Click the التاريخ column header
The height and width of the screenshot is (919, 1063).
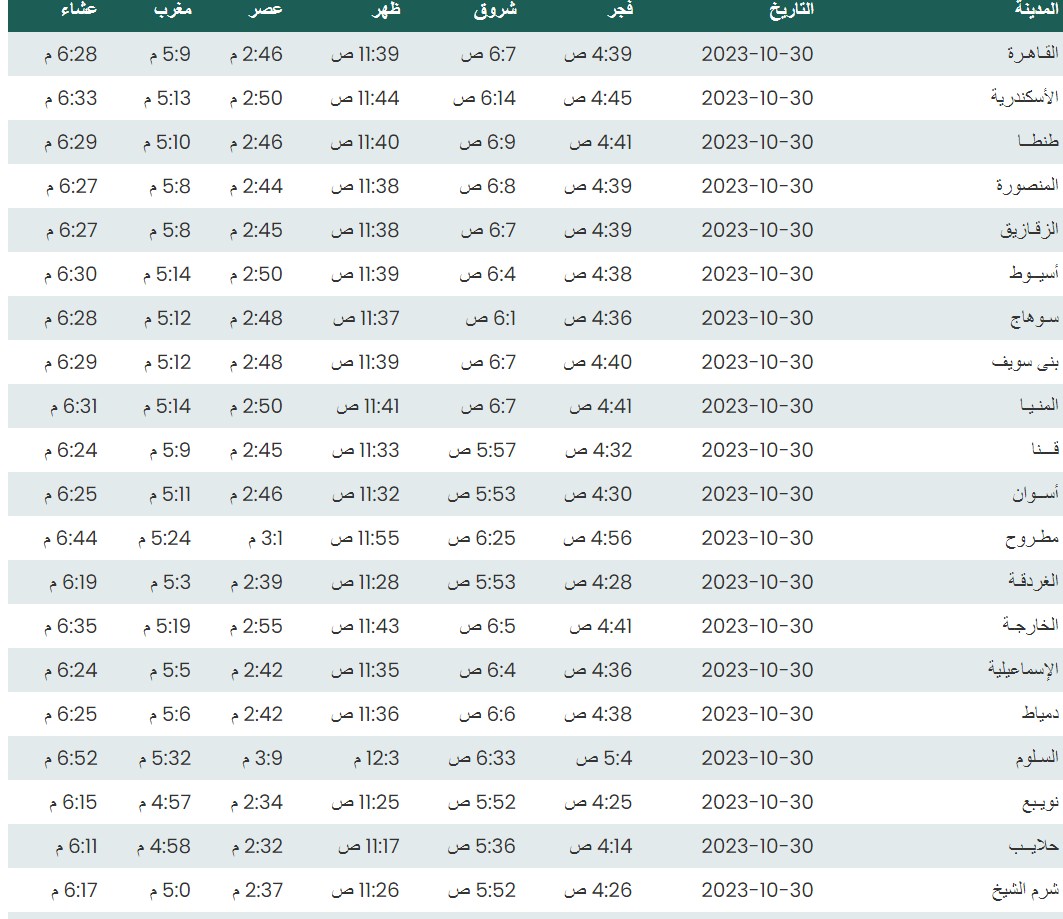[x=791, y=9]
